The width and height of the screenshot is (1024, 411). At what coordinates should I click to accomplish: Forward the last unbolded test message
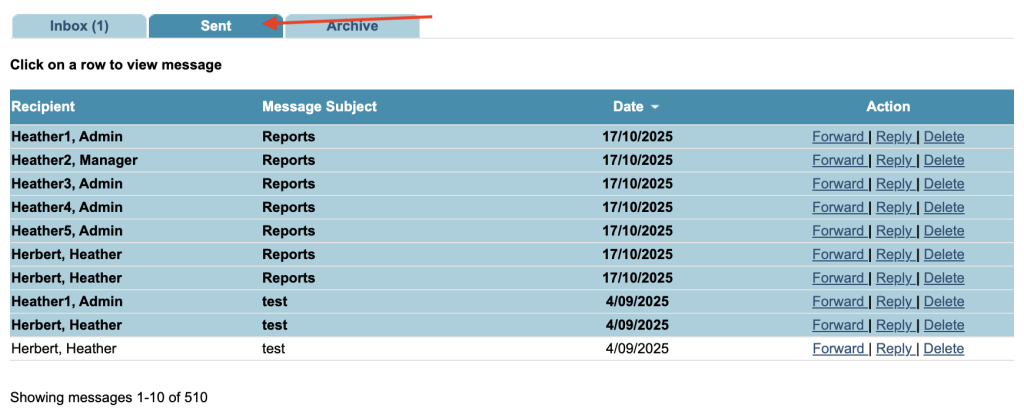tap(838, 349)
